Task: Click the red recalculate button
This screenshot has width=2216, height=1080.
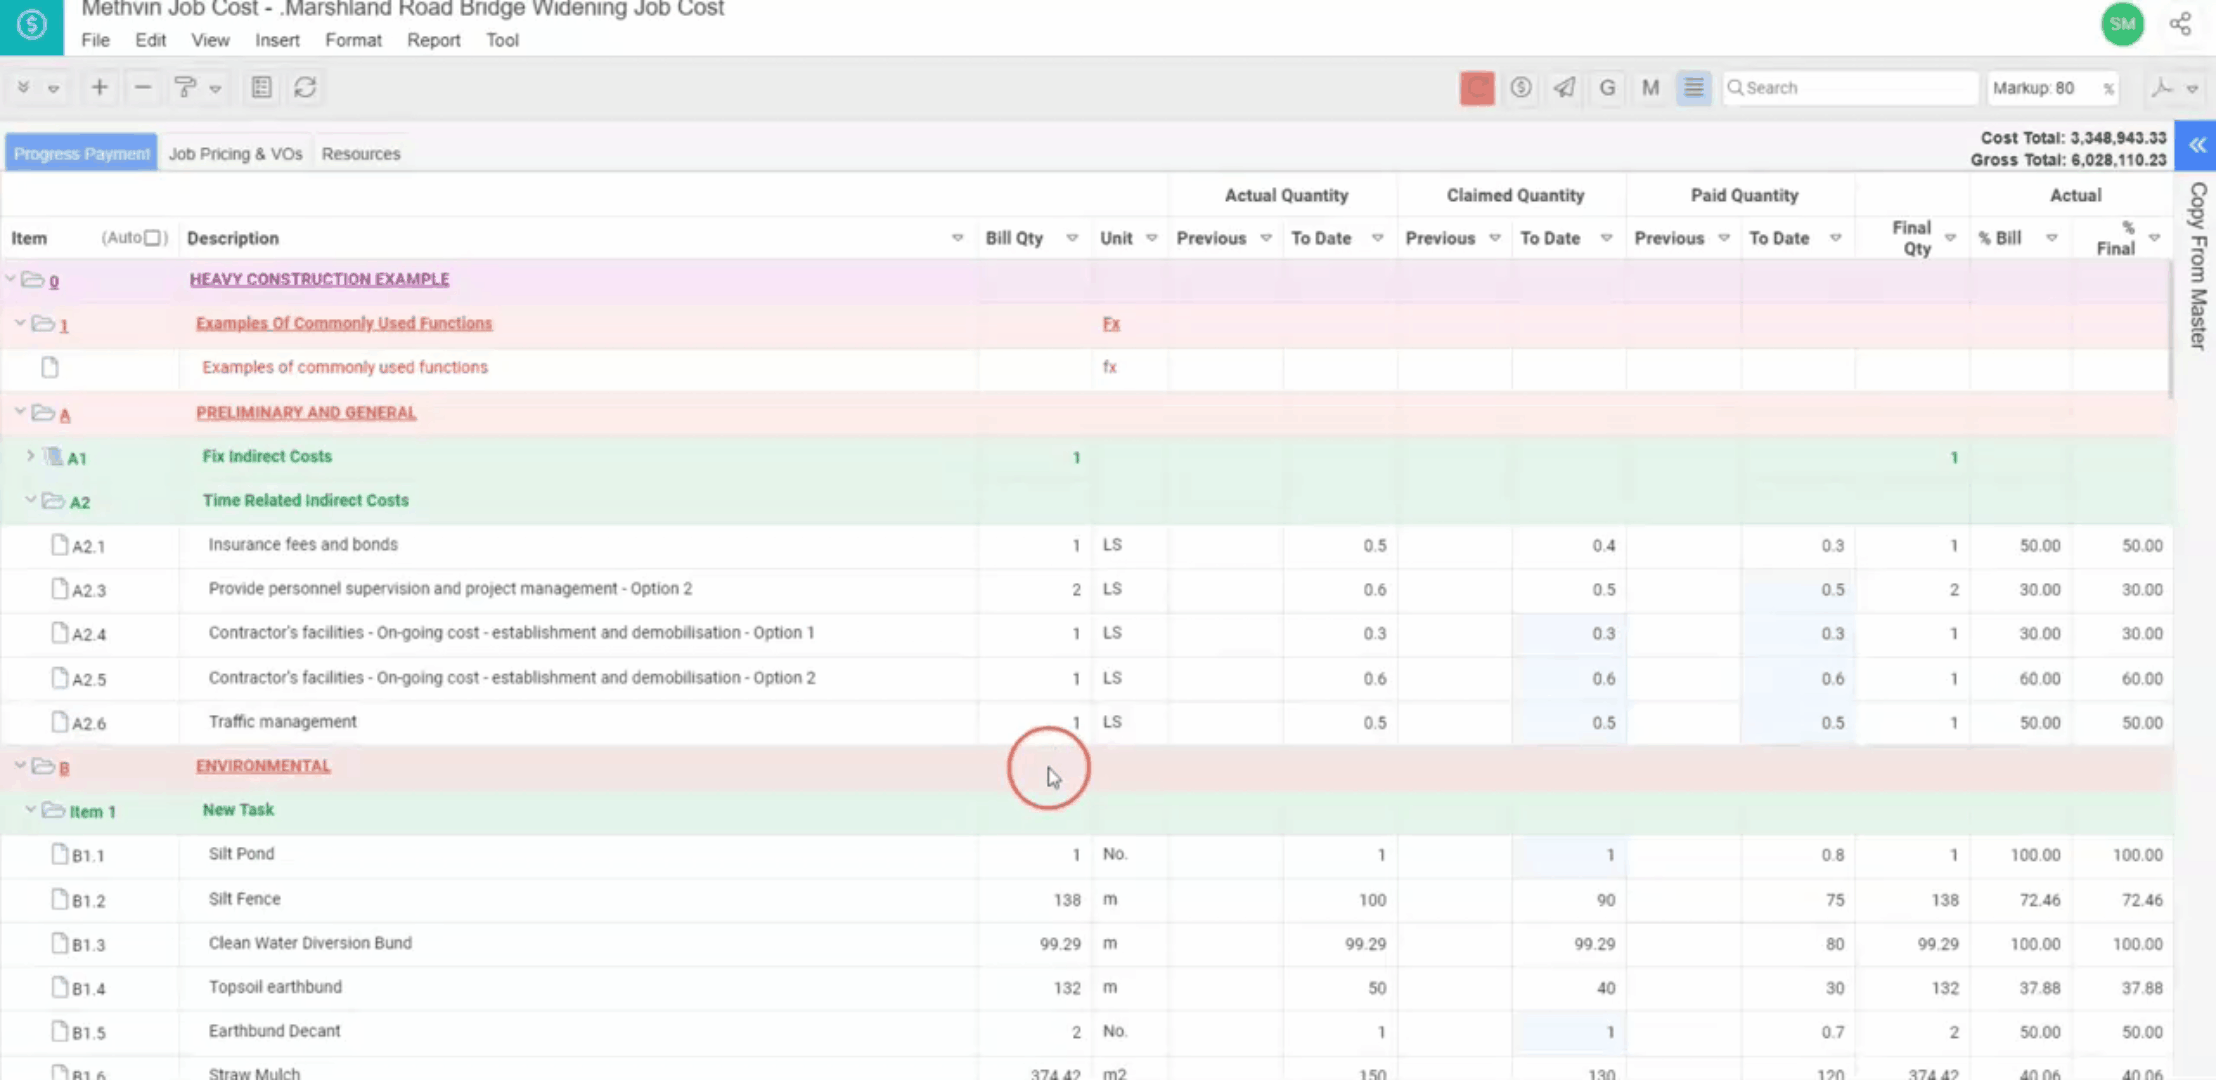Action: pos(1477,88)
